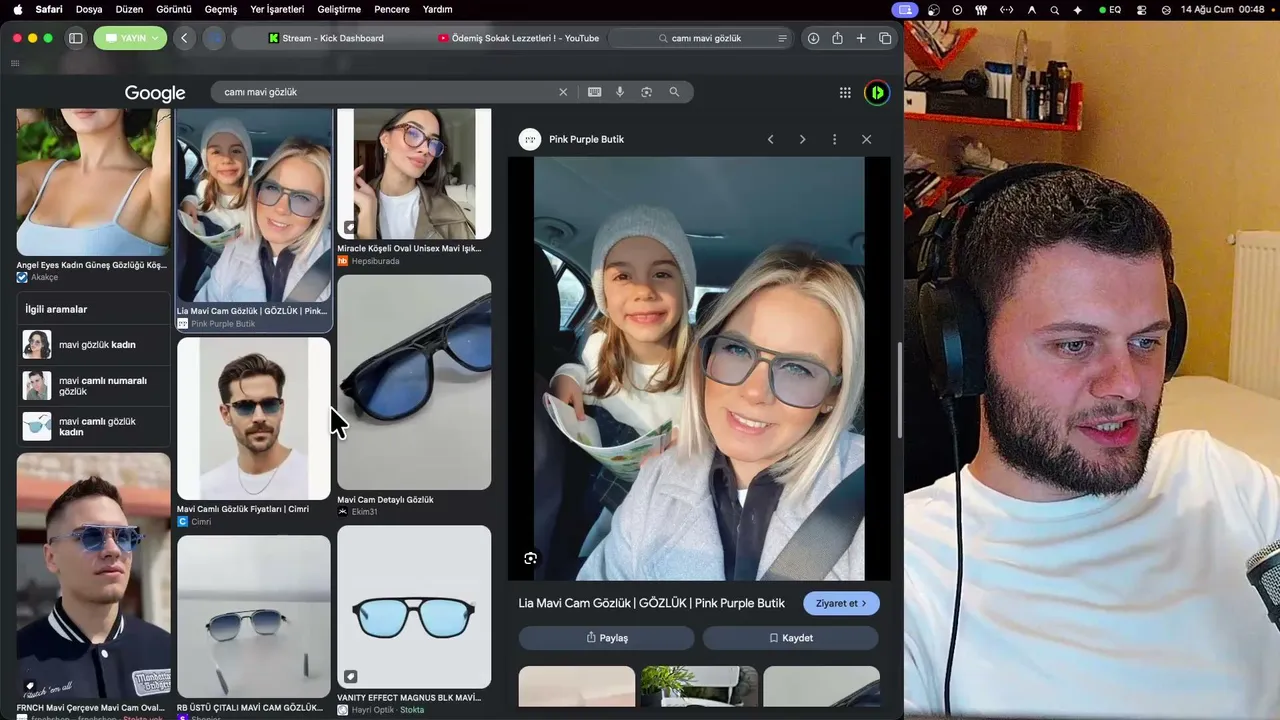Click the EQ status item in menu bar
This screenshot has height=720, width=1280.
point(1110,9)
